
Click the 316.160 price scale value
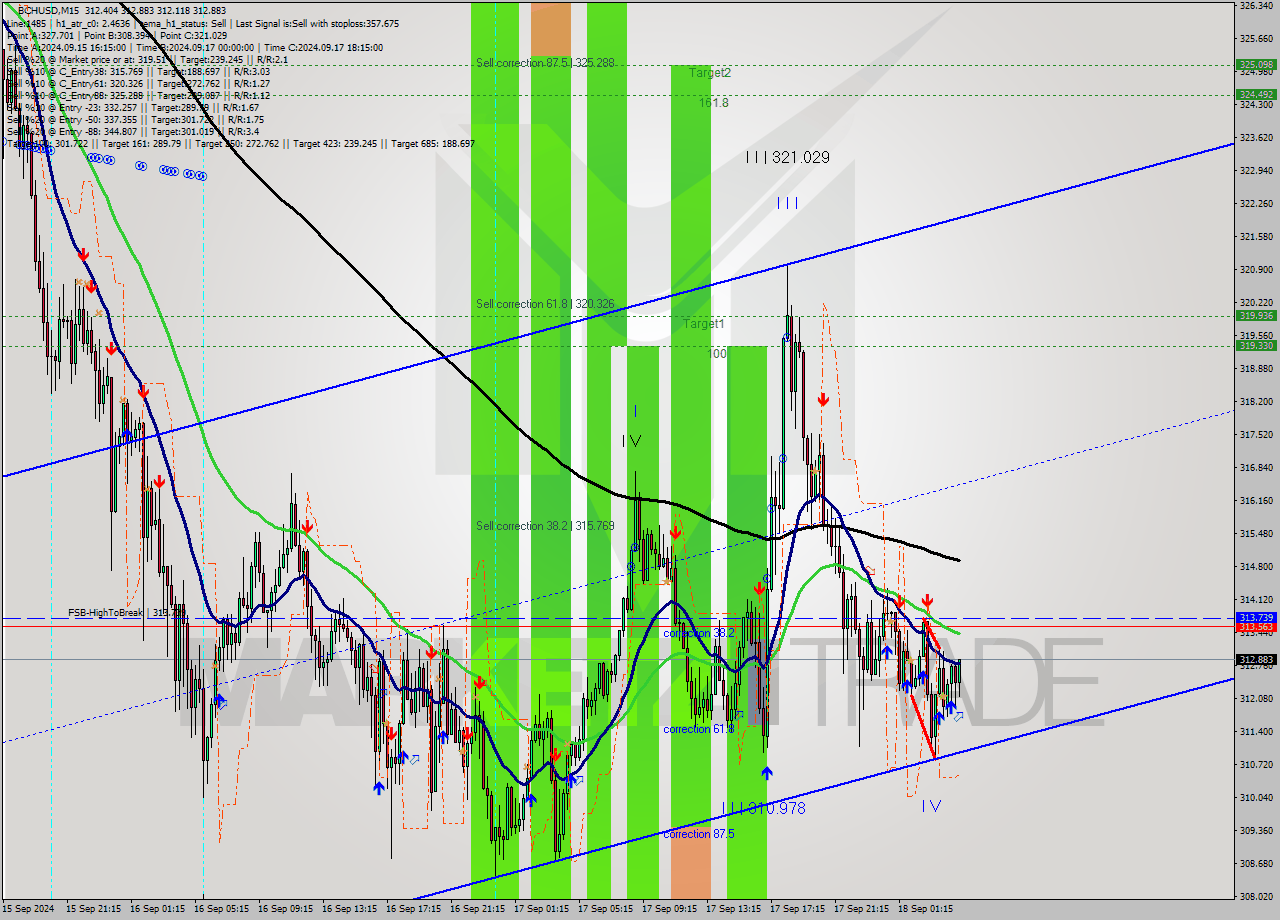click(1256, 500)
